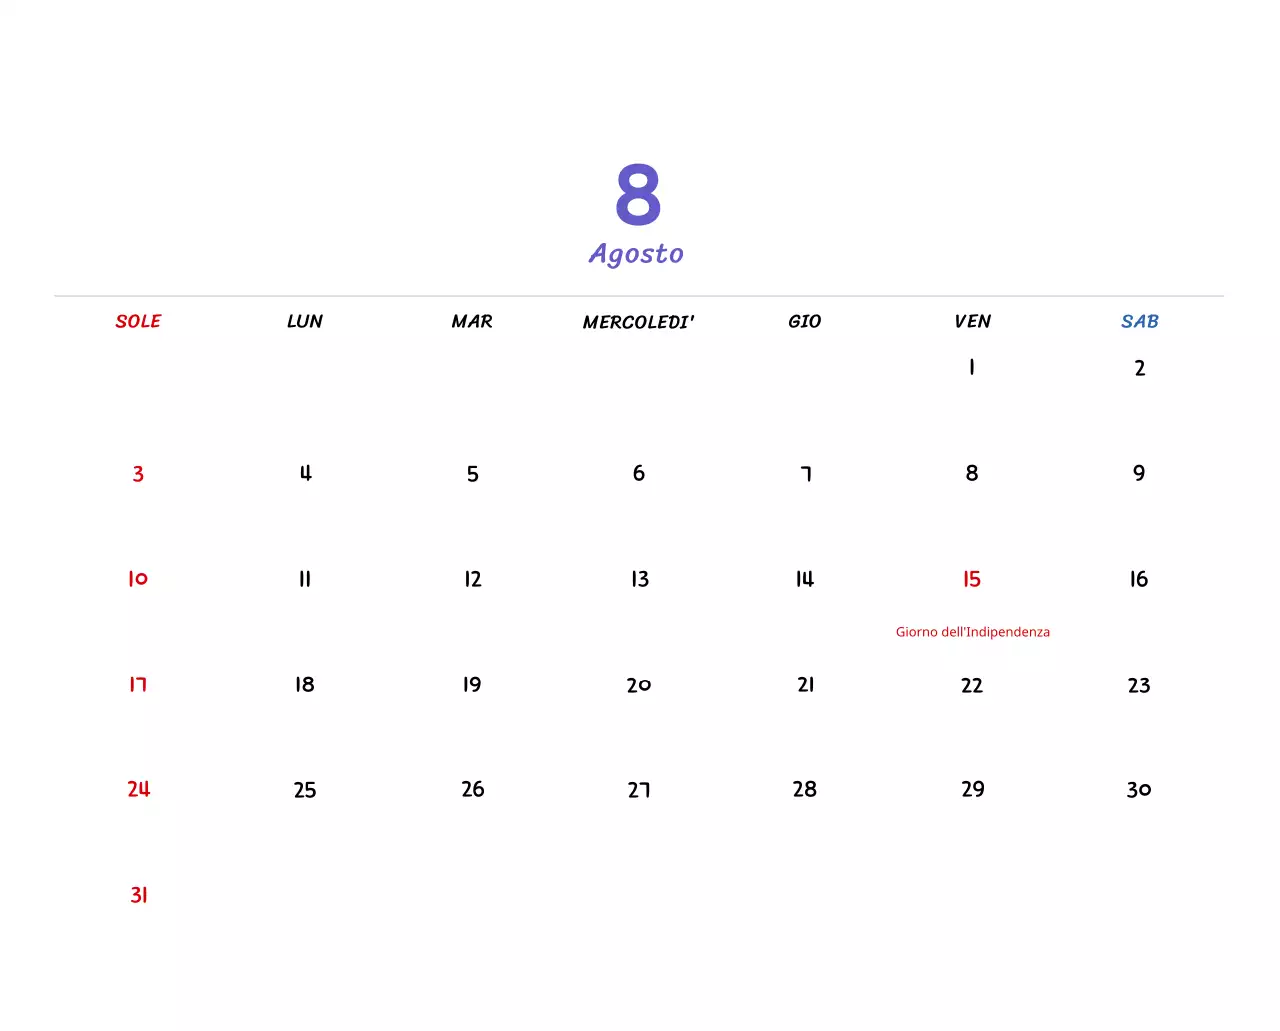
Task: Click date 11 in LUN column
Action: tap(304, 578)
